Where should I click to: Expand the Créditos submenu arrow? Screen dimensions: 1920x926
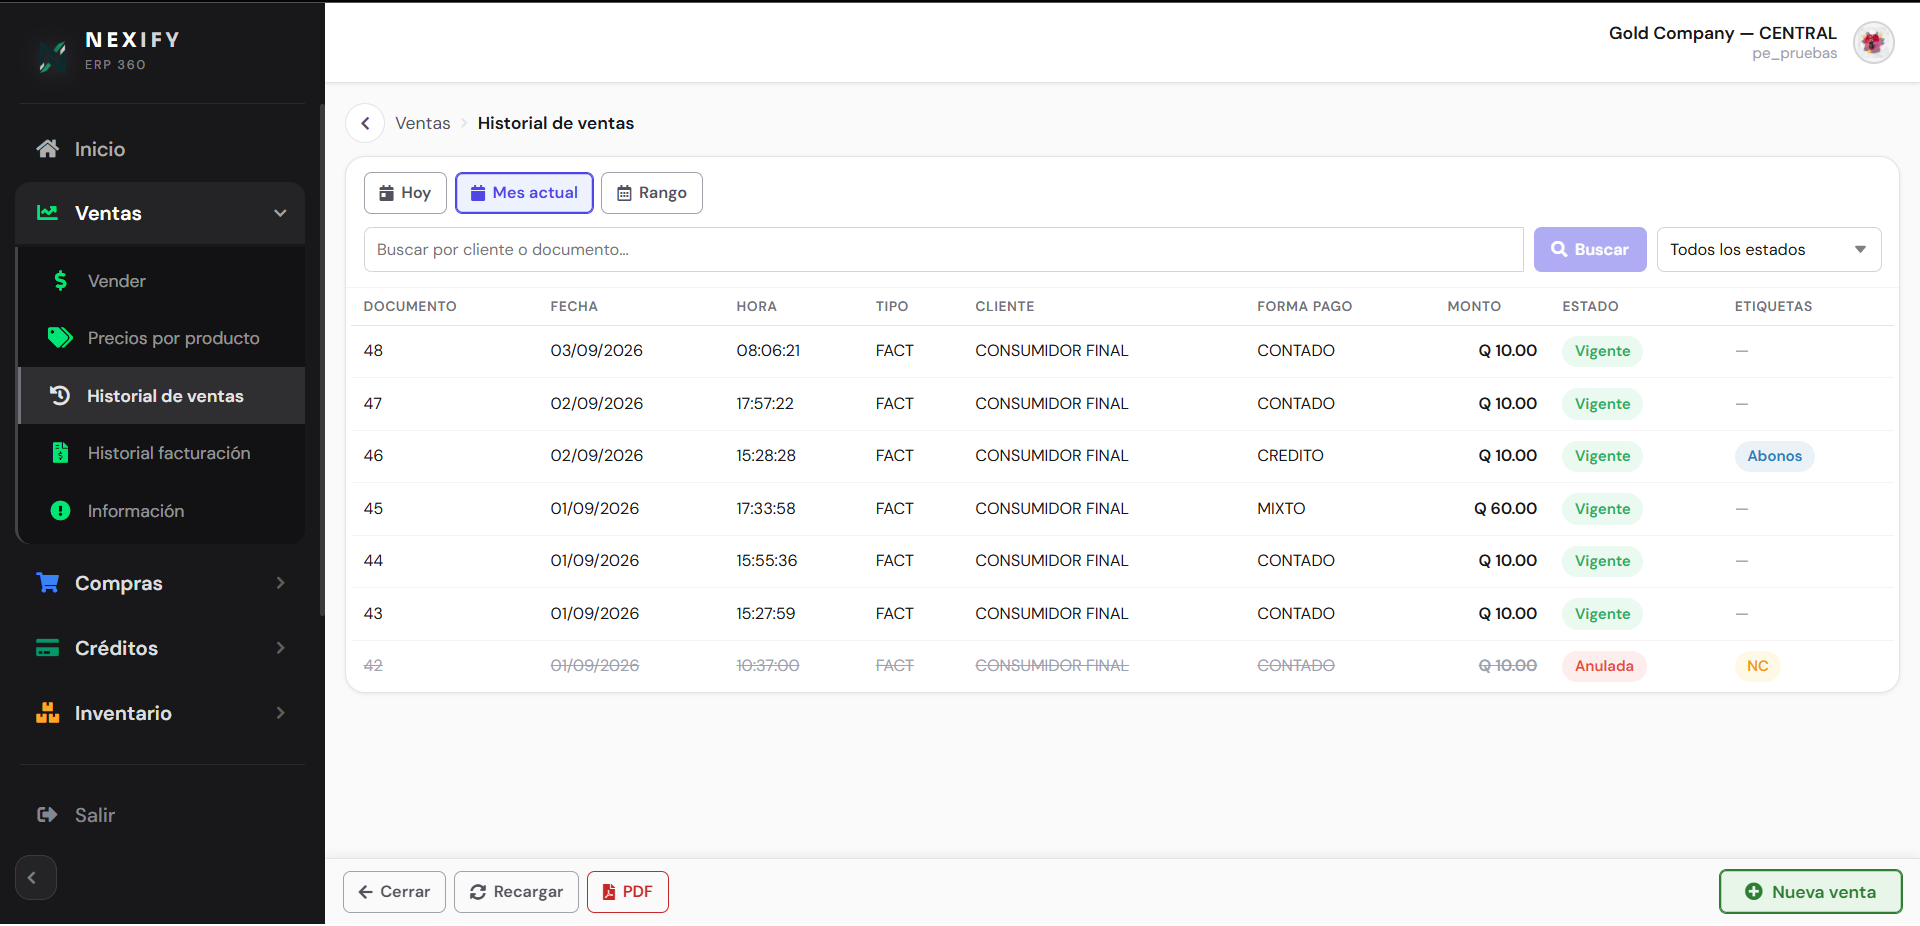click(x=281, y=648)
